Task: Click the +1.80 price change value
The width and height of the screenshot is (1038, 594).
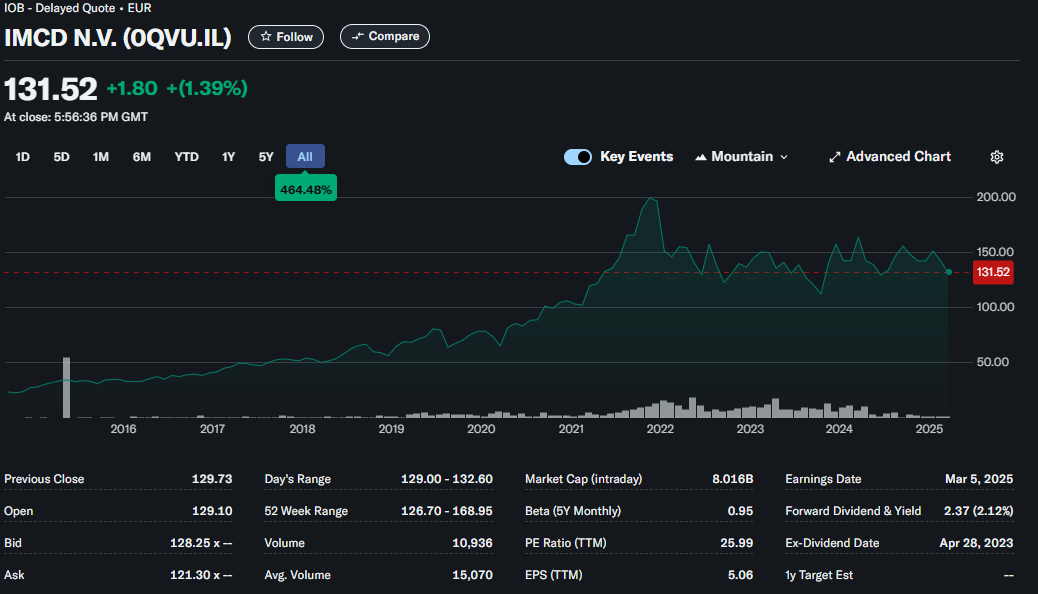Action: click(132, 88)
